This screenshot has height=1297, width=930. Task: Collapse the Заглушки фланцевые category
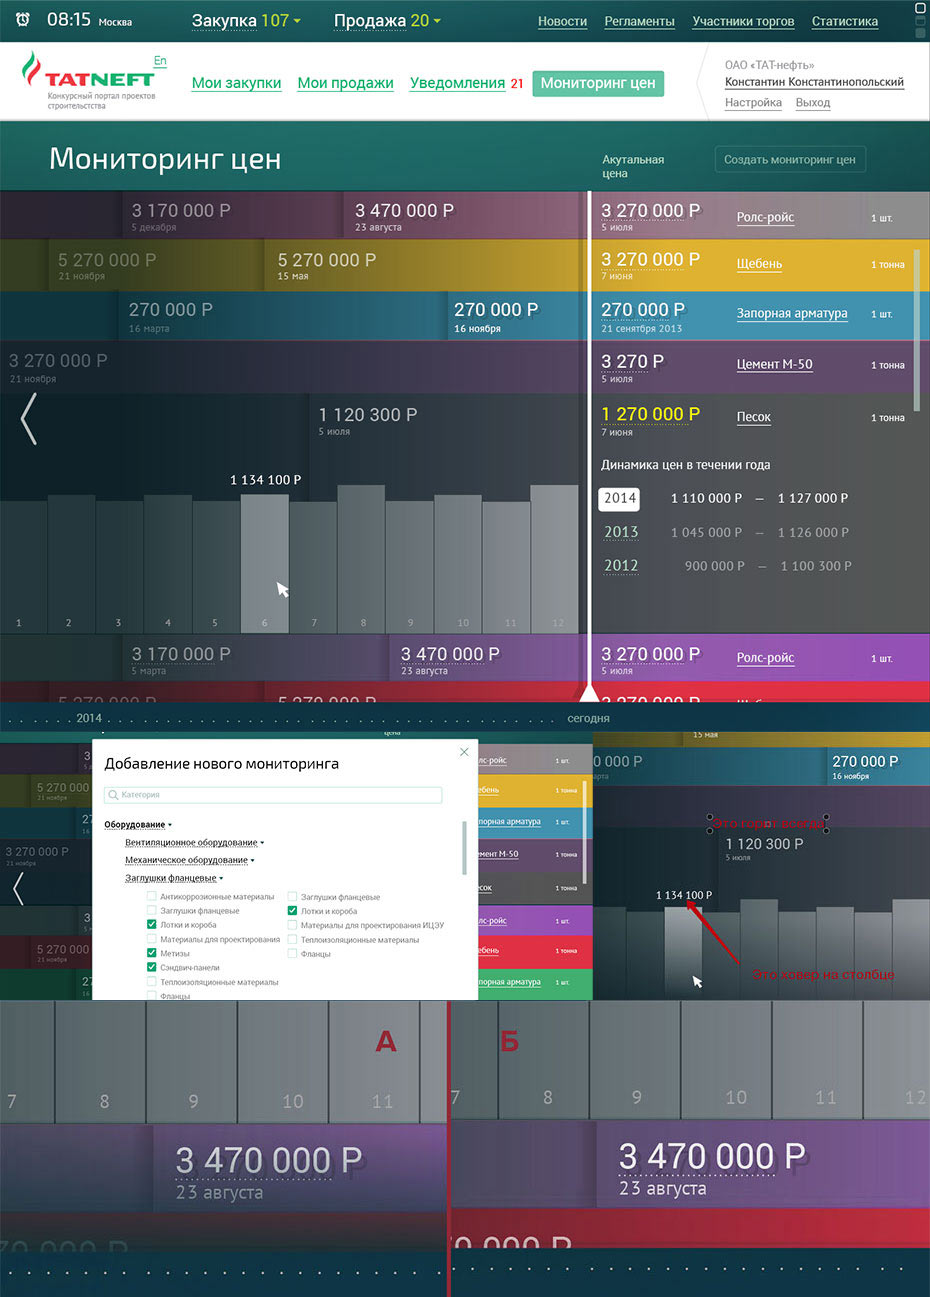[x=173, y=878]
